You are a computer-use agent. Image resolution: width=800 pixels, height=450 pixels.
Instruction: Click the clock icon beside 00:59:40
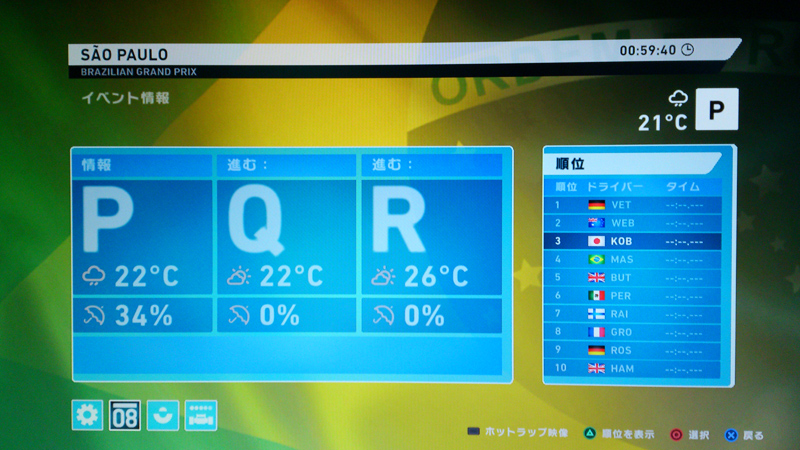(x=688, y=49)
